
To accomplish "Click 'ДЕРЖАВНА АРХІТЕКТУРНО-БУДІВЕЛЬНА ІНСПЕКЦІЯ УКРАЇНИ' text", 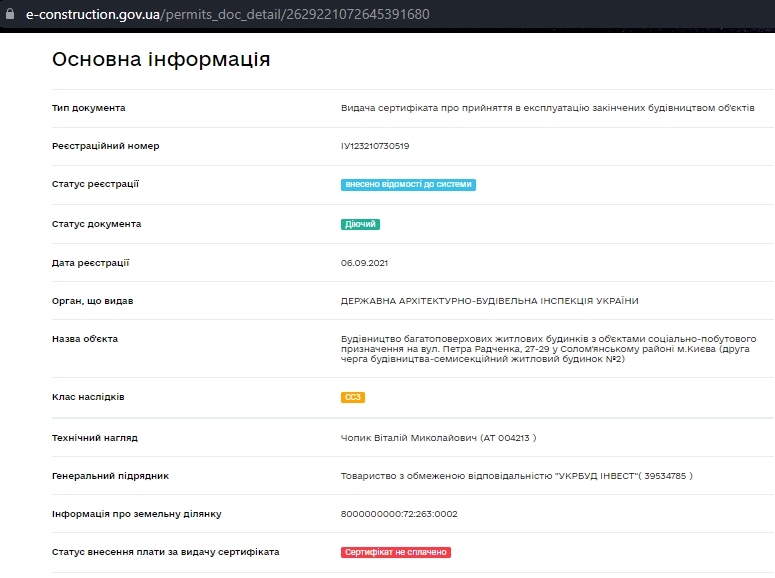I will pos(489,301).
